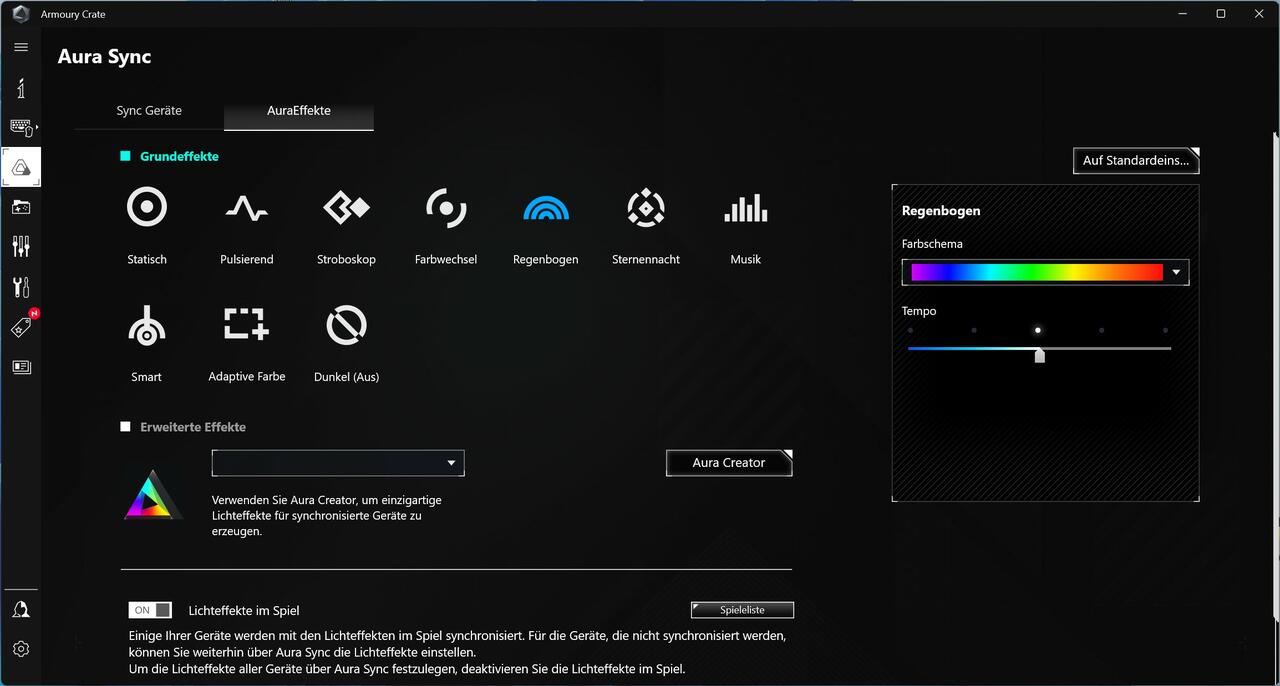Choose the Pulsierend effect icon
The image size is (1280, 686).
[246, 208]
